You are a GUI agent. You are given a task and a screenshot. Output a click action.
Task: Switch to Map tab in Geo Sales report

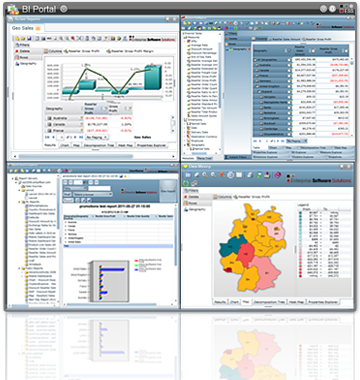click(76, 146)
